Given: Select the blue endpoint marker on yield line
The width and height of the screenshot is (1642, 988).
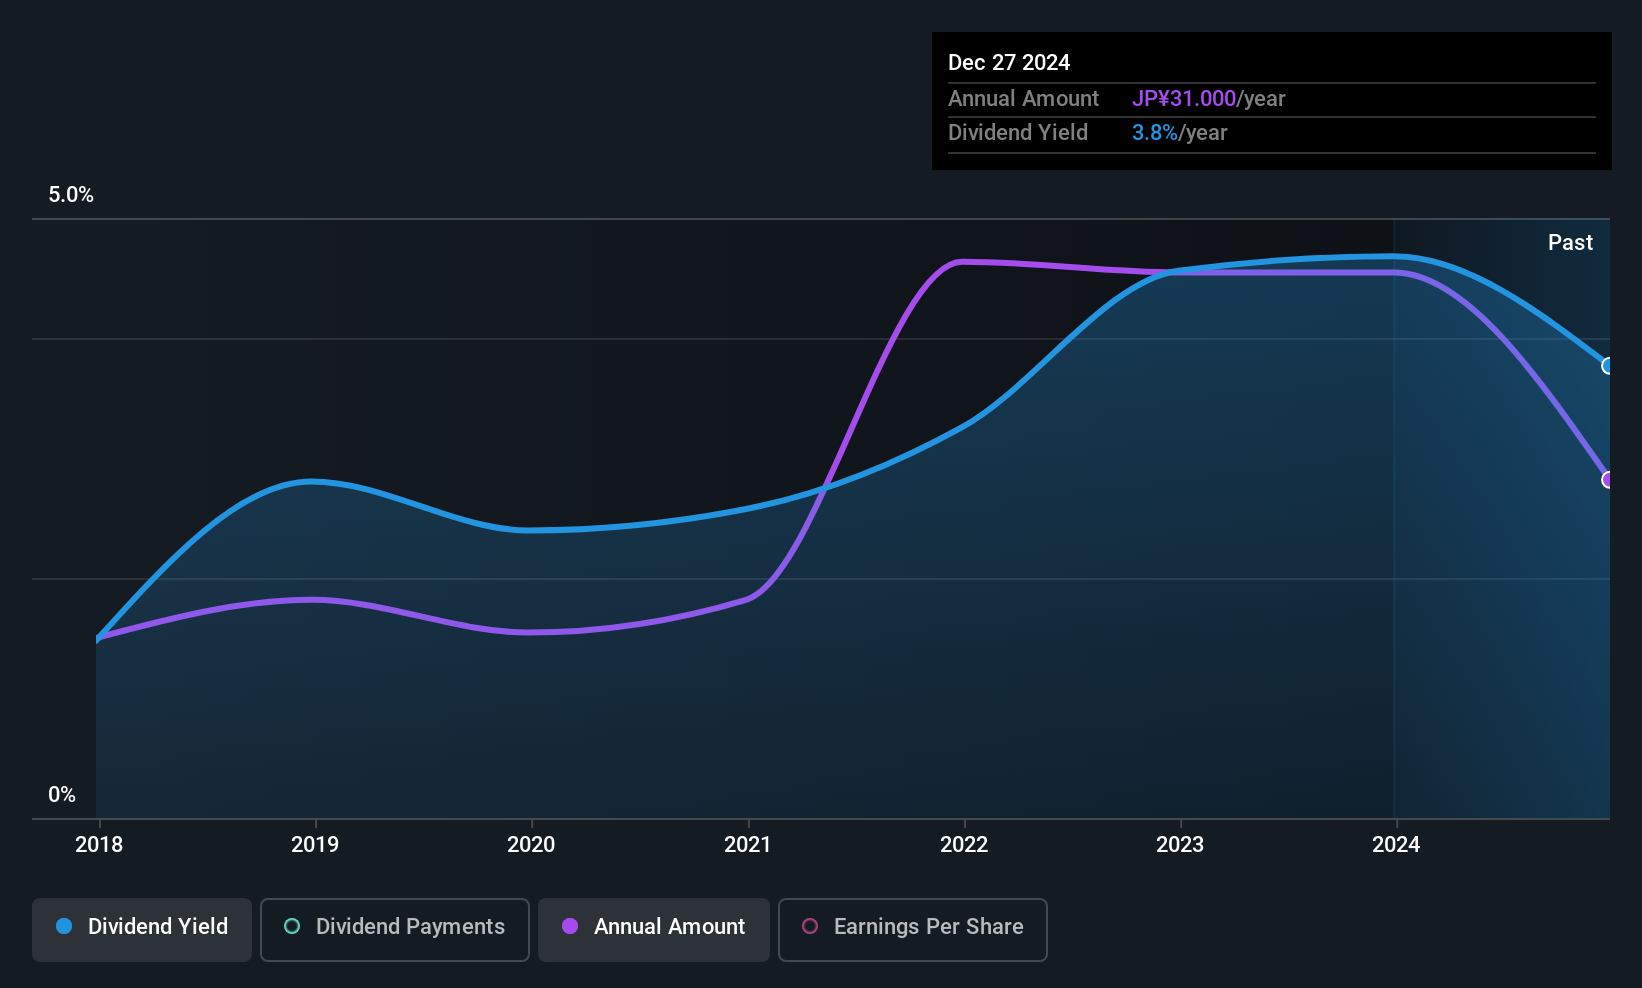Looking at the screenshot, I should tap(1608, 366).
